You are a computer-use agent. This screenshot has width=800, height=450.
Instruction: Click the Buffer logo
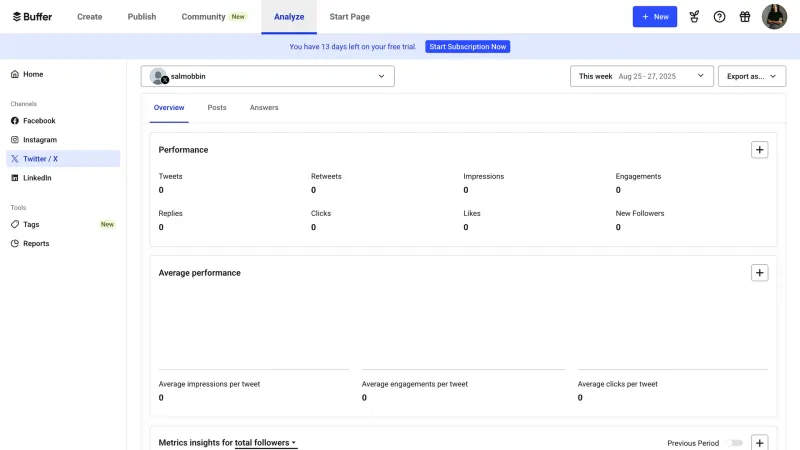32,17
